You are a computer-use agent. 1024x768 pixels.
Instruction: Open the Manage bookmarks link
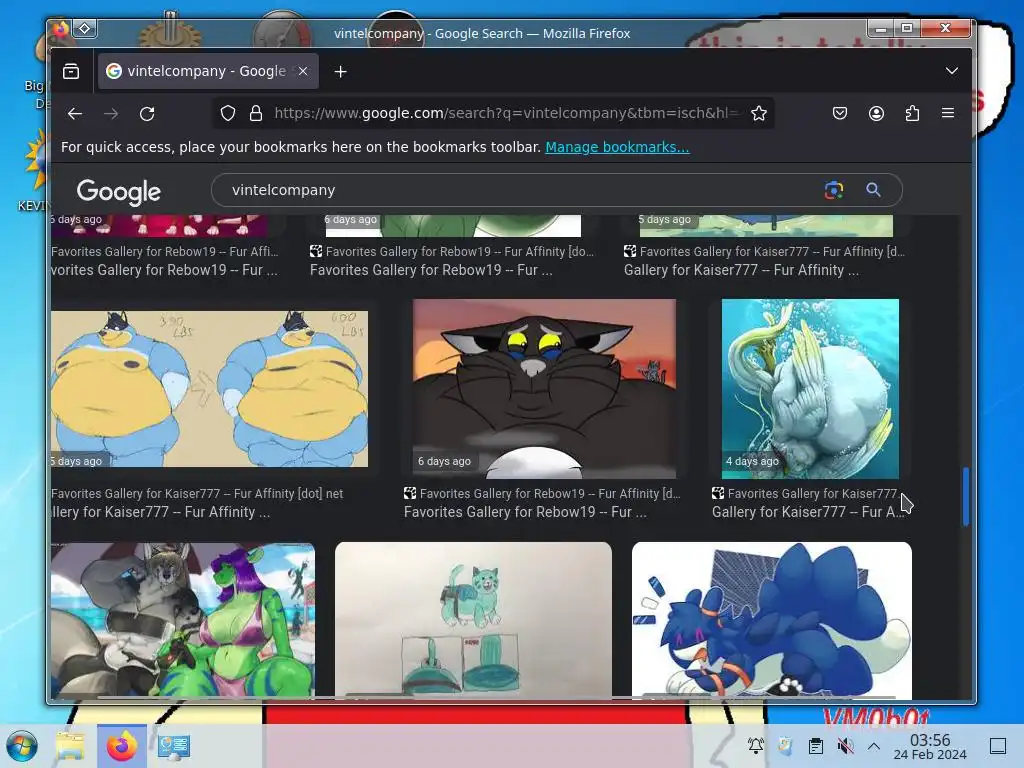[617, 147]
